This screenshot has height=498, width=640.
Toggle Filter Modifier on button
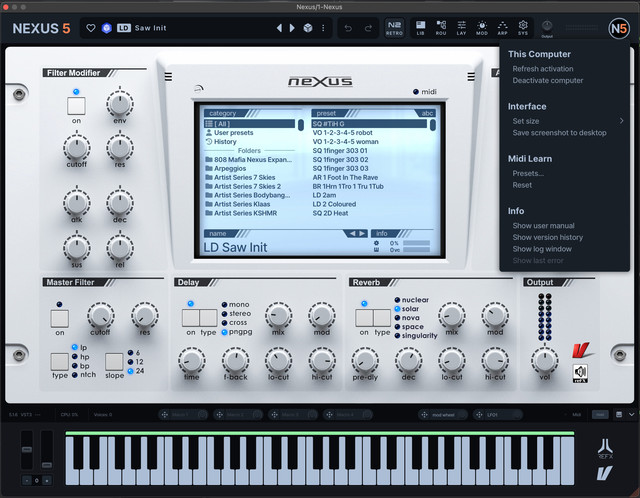(76, 106)
